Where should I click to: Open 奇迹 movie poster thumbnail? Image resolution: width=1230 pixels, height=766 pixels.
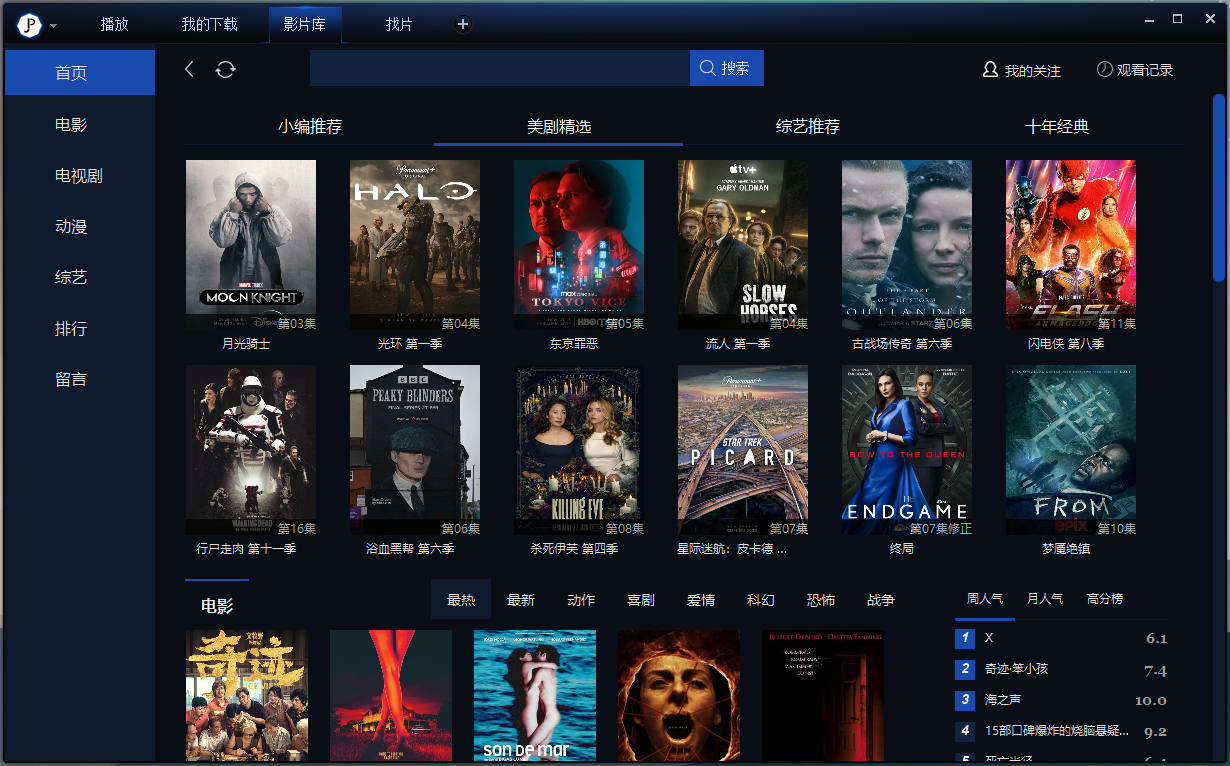pyautogui.click(x=247, y=695)
